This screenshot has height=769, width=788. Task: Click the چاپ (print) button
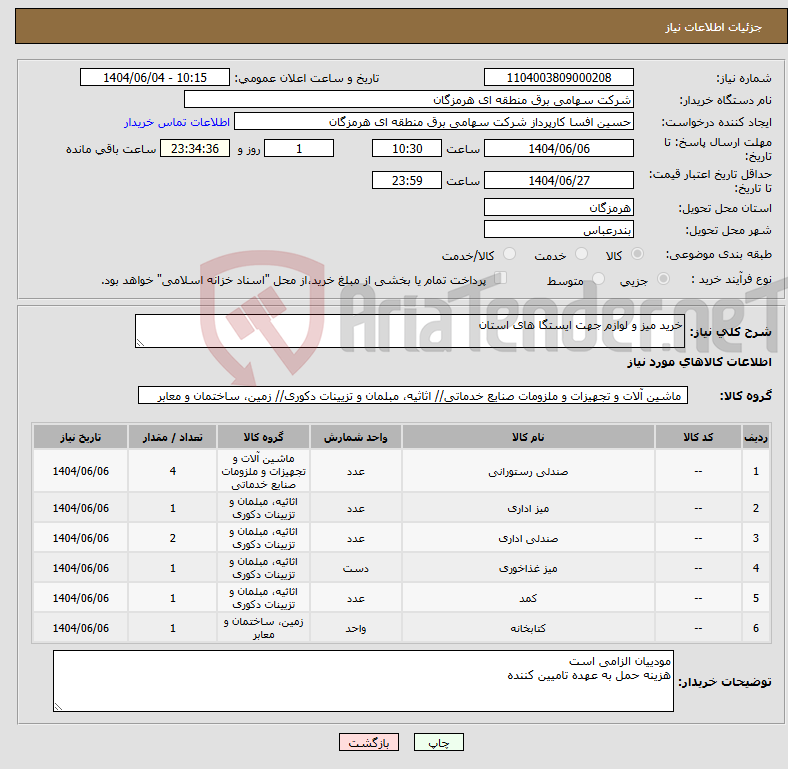click(438, 742)
